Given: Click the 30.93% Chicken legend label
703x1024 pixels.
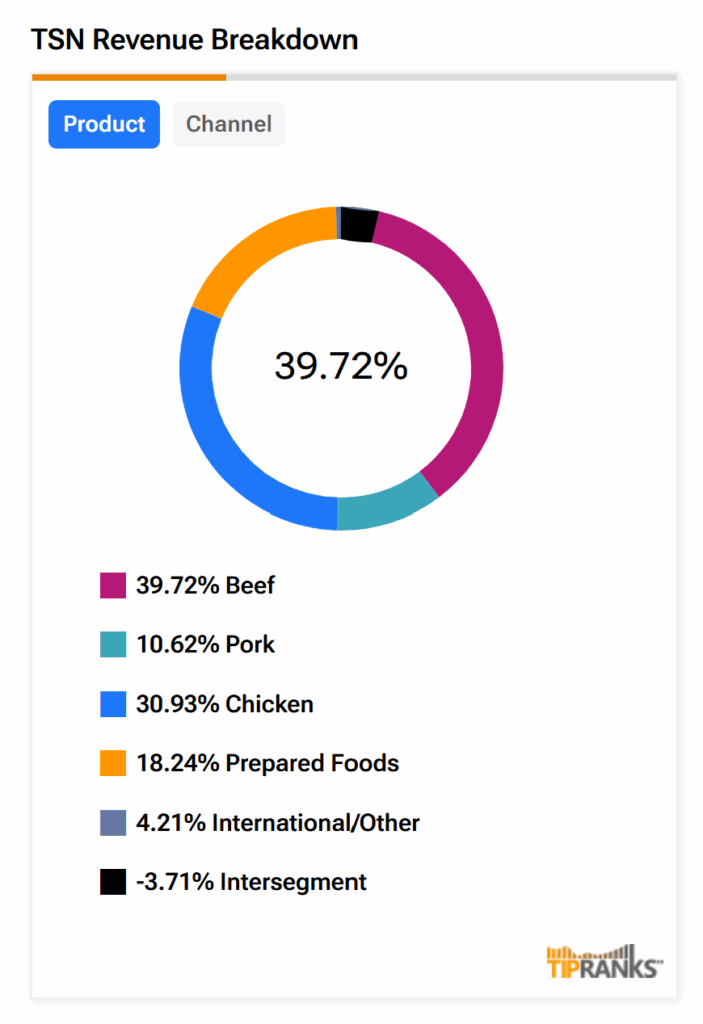Looking at the screenshot, I should tap(224, 704).
